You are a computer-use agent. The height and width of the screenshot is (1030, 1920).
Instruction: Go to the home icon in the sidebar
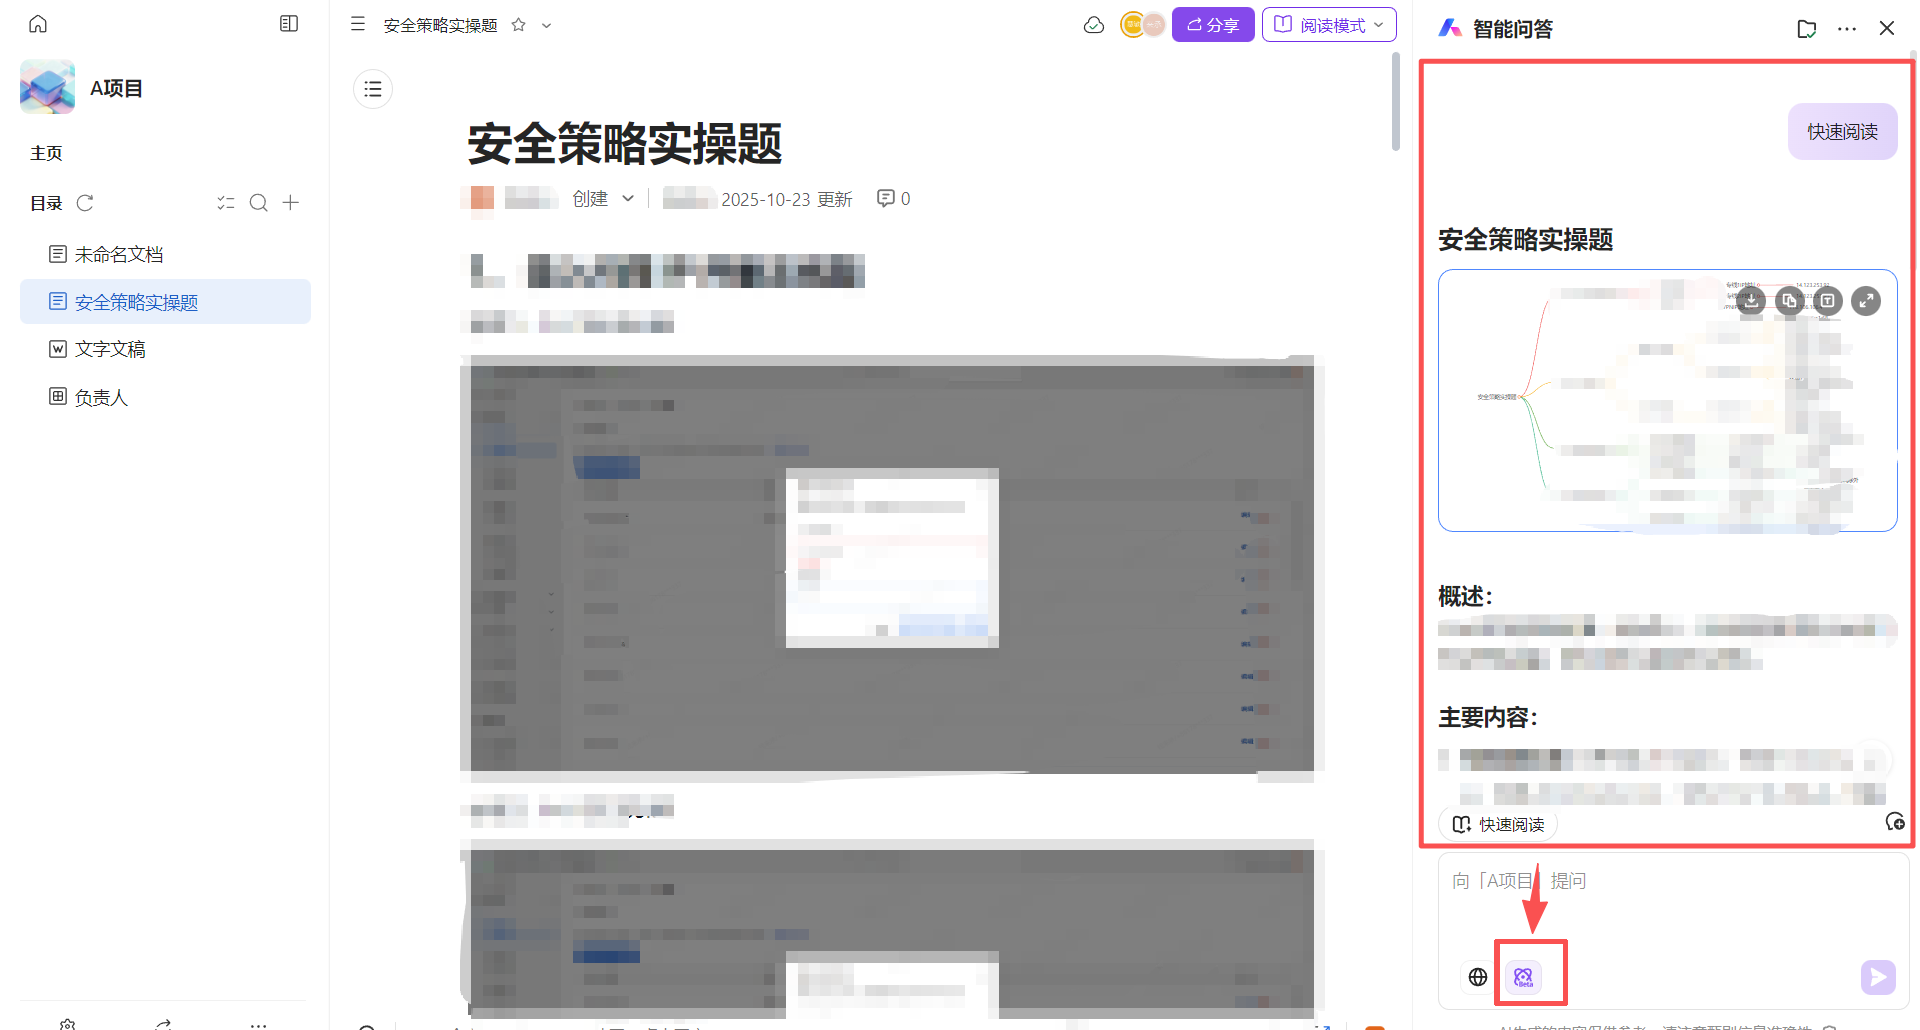pos(38,24)
